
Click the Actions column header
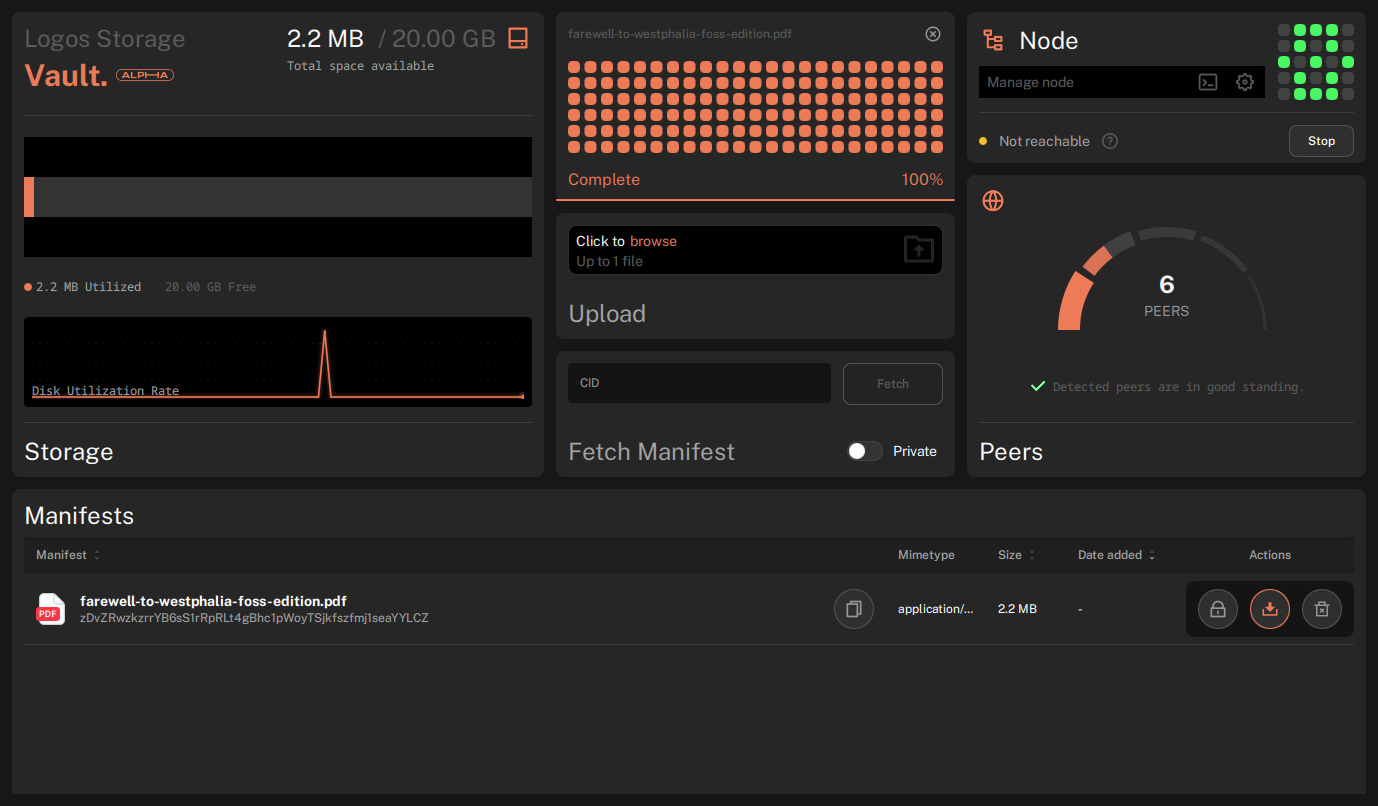[1270, 555]
